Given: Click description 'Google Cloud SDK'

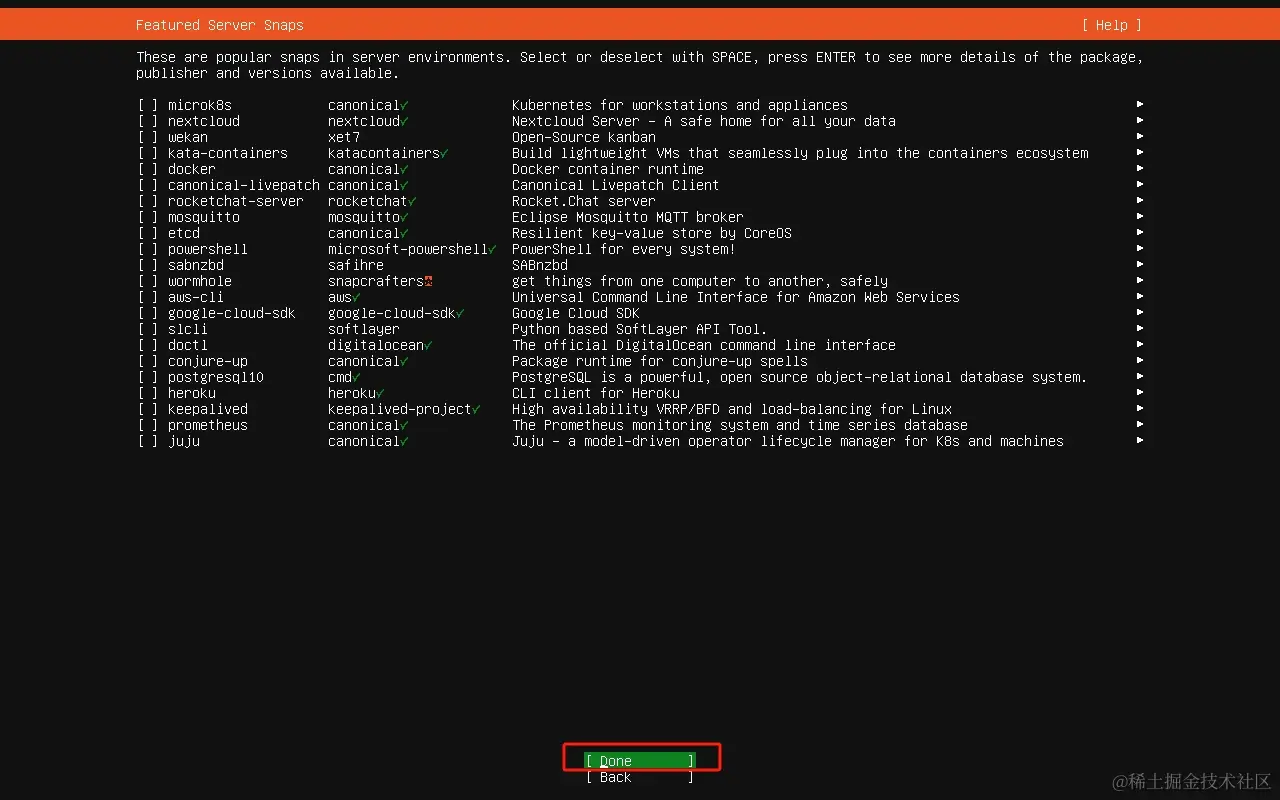Looking at the screenshot, I should click(576, 313).
